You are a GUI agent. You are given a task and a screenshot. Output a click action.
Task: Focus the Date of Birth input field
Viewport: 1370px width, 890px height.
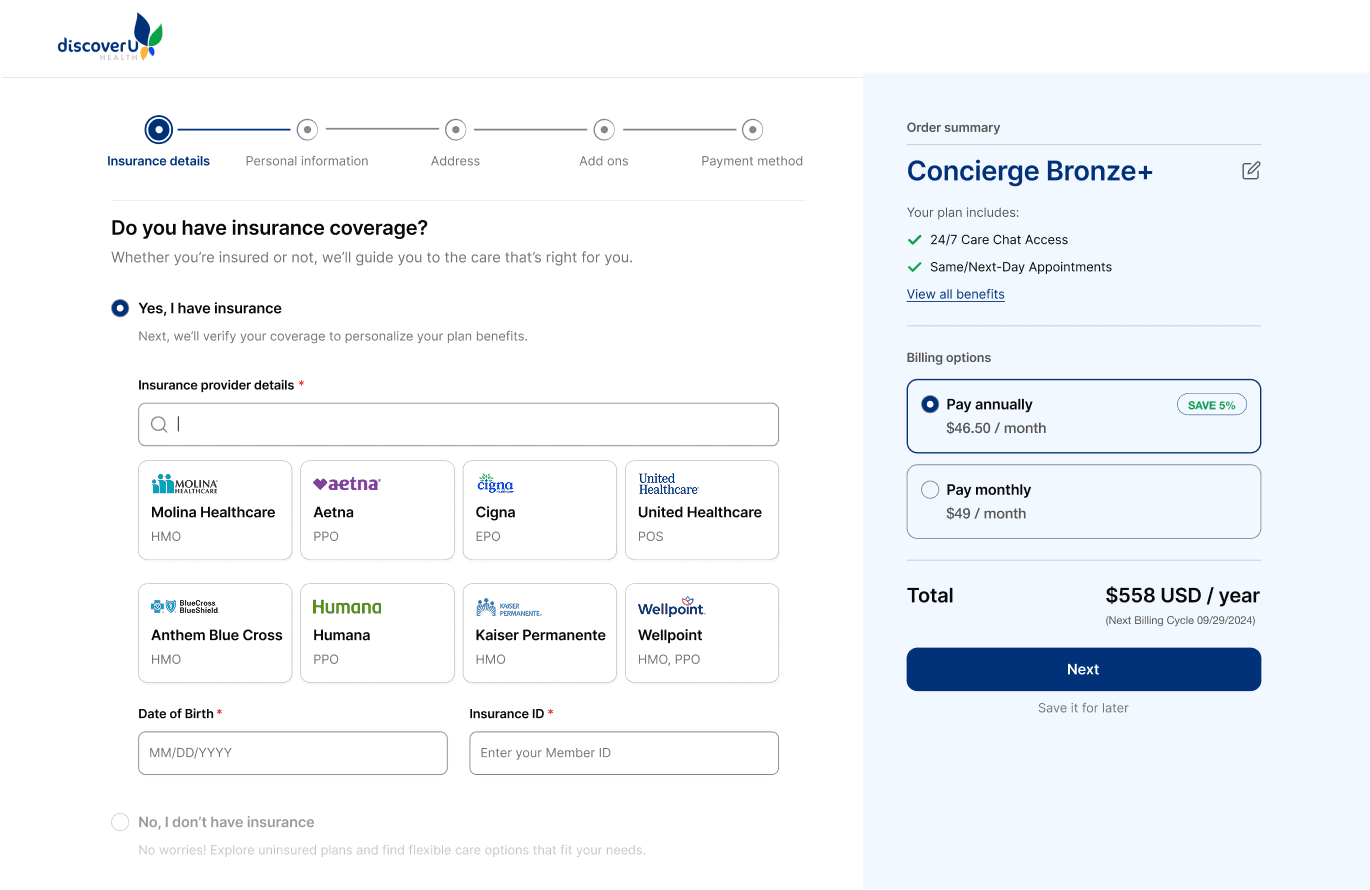pyautogui.click(x=293, y=753)
